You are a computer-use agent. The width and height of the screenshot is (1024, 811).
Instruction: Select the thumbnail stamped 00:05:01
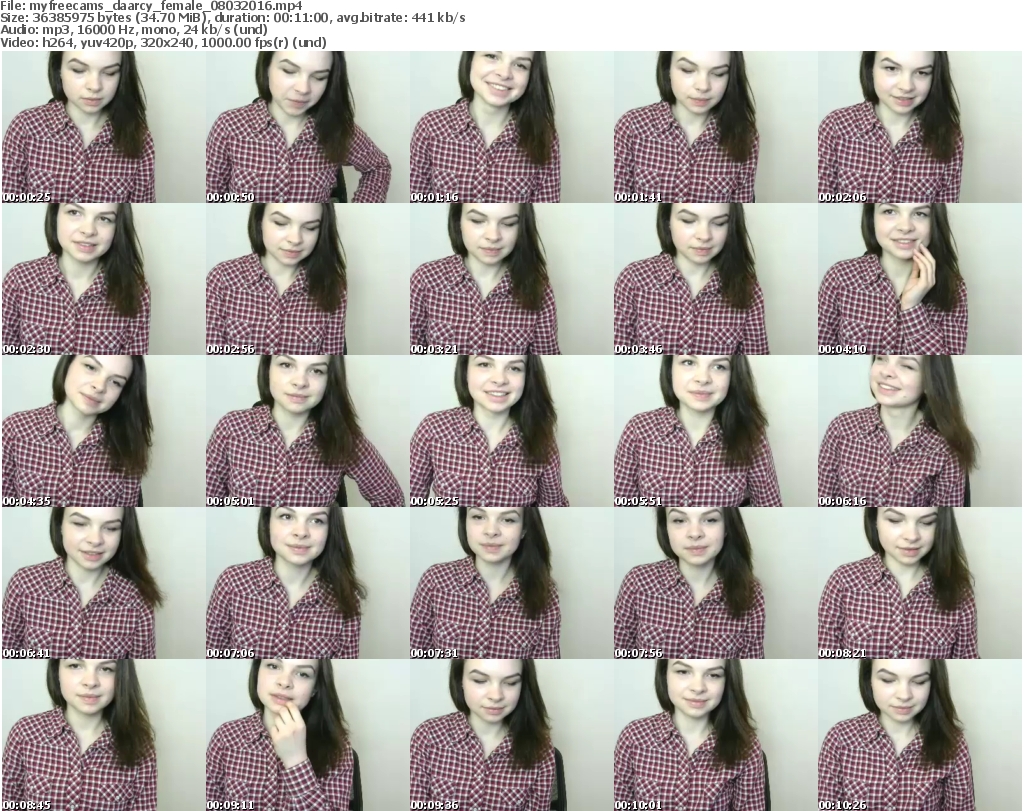point(308,431)
